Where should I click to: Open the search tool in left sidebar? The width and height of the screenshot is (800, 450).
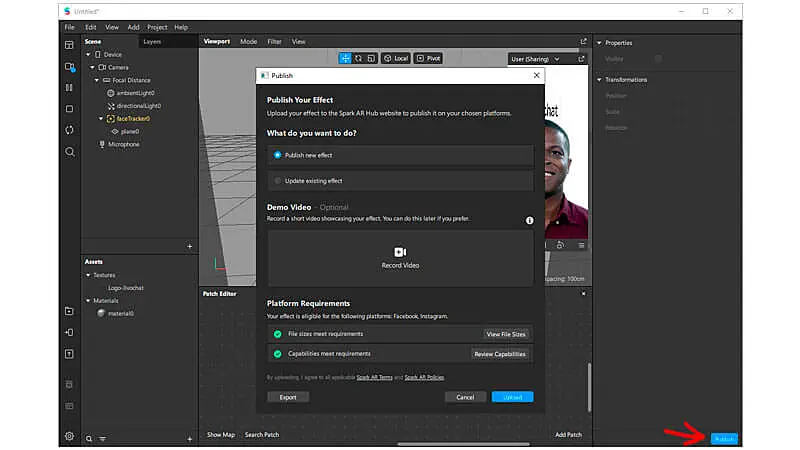point(69,152)
